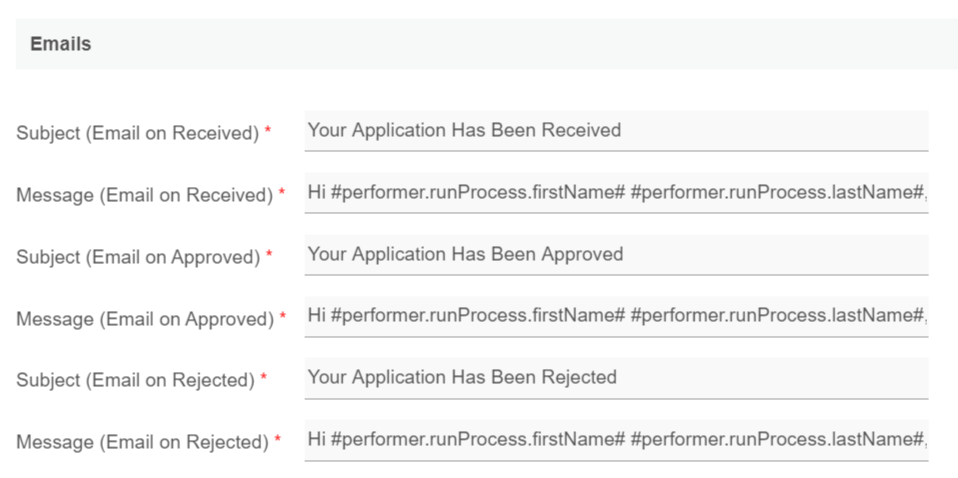Click the 'Message (Email on Received)' label

click(144, 195)
